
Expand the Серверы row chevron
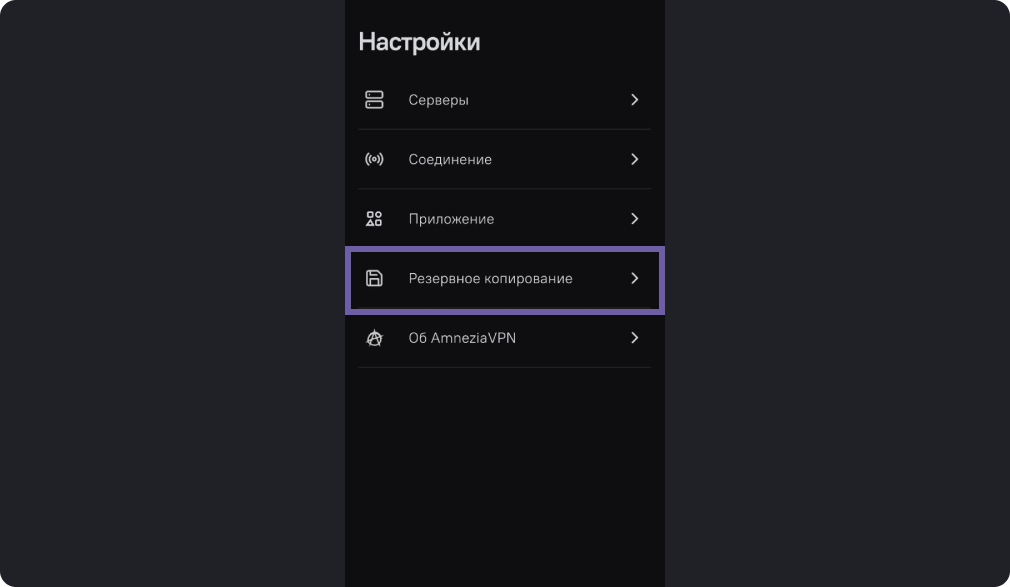[x=634, y=100]
